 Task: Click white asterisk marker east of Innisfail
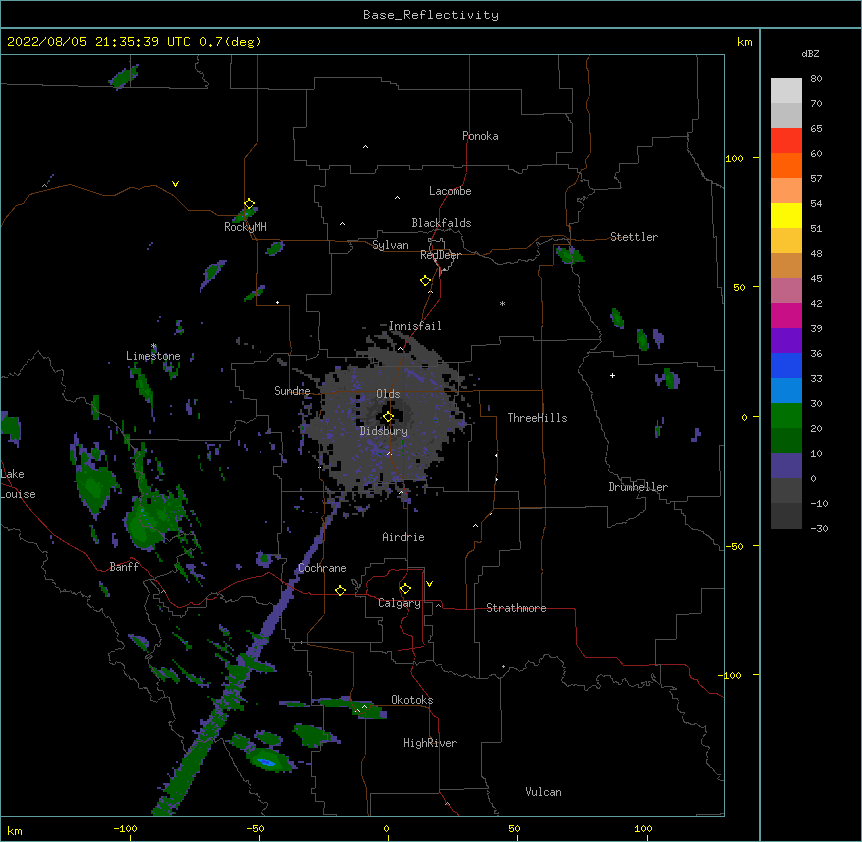click(502, 303)
